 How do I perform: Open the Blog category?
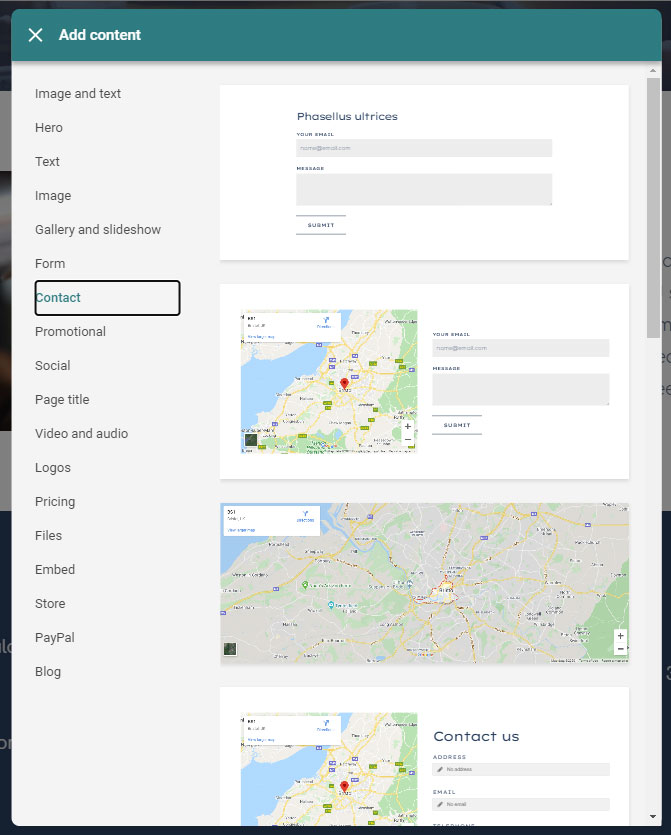coord(48,672)
